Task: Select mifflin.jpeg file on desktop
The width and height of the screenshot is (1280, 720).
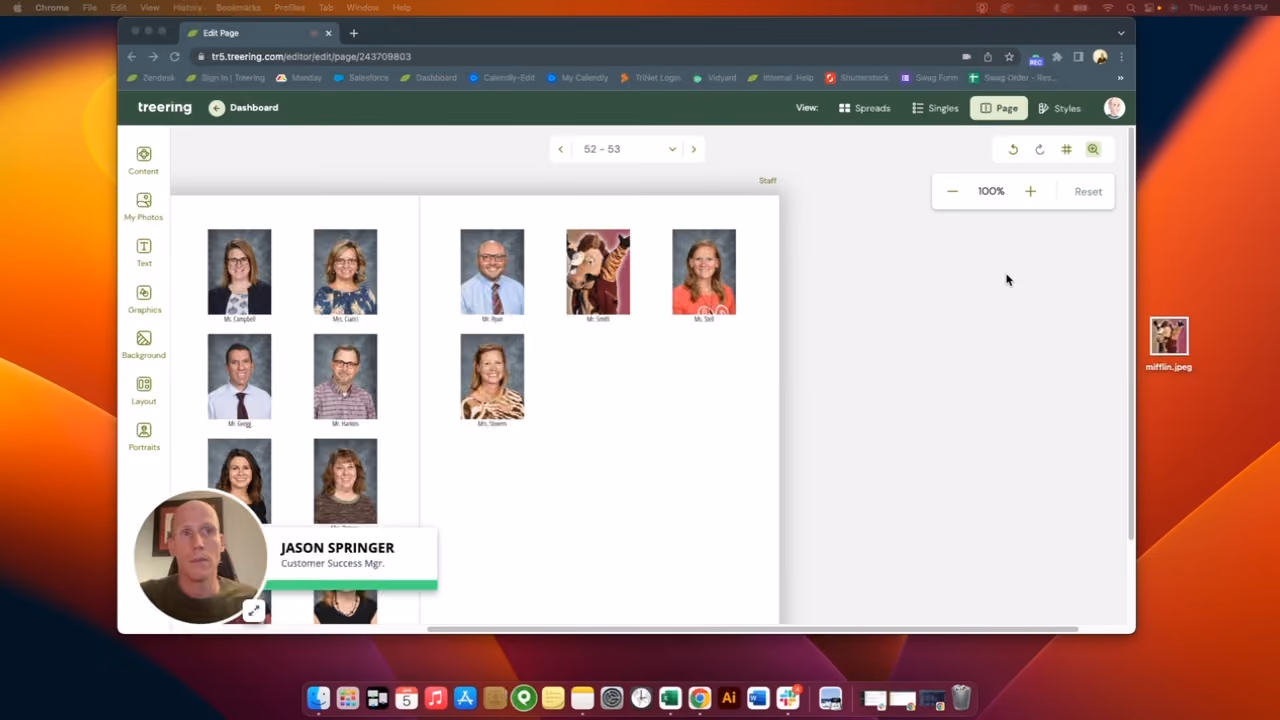Action: (x=1169, y=344)
